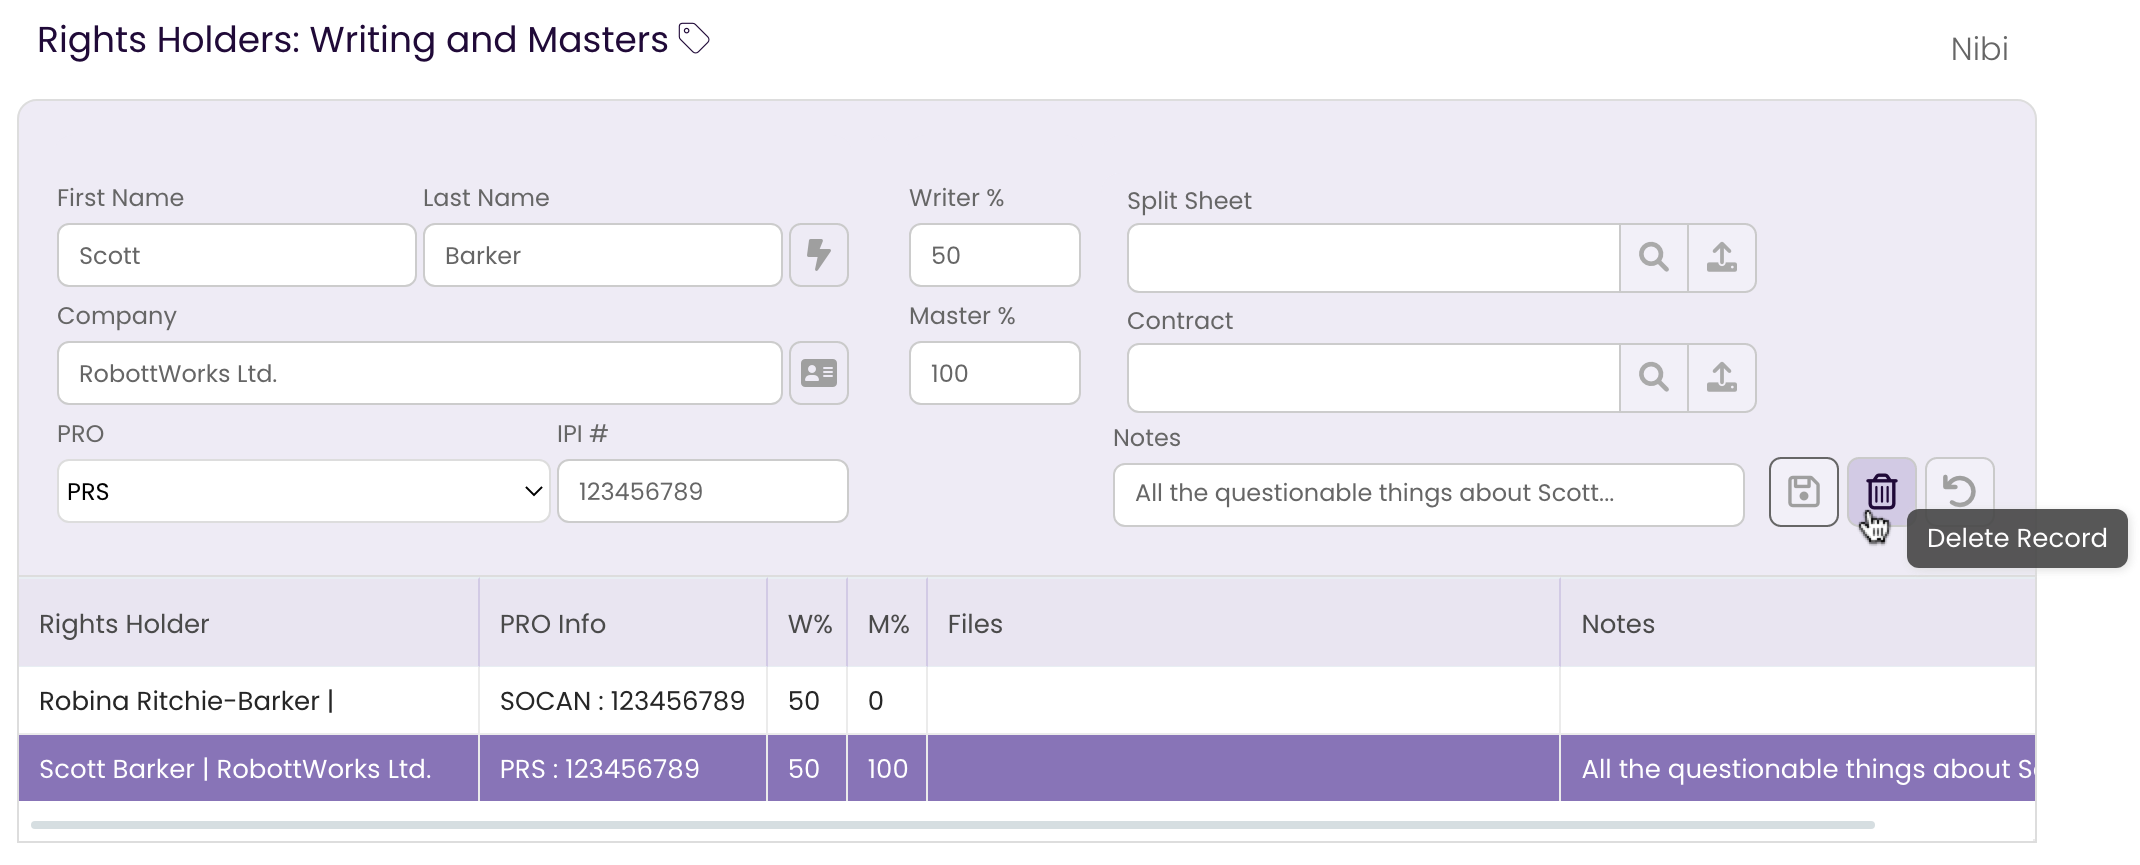The width and height of the screenshot is (2140, 865).
Task: Click the horizontal scrollbar below the table
Action: pos(953,825)
